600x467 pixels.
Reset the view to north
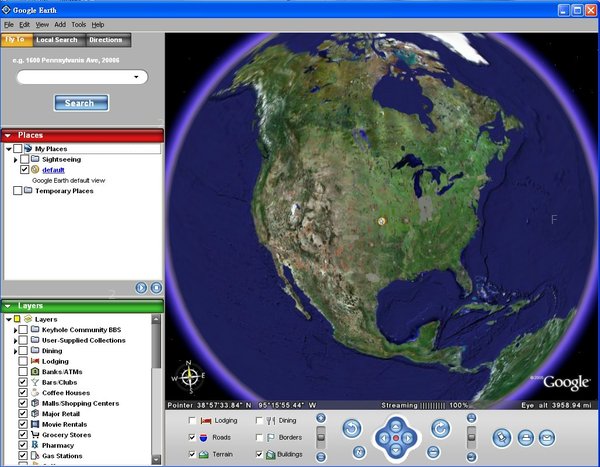click(359, 452)
